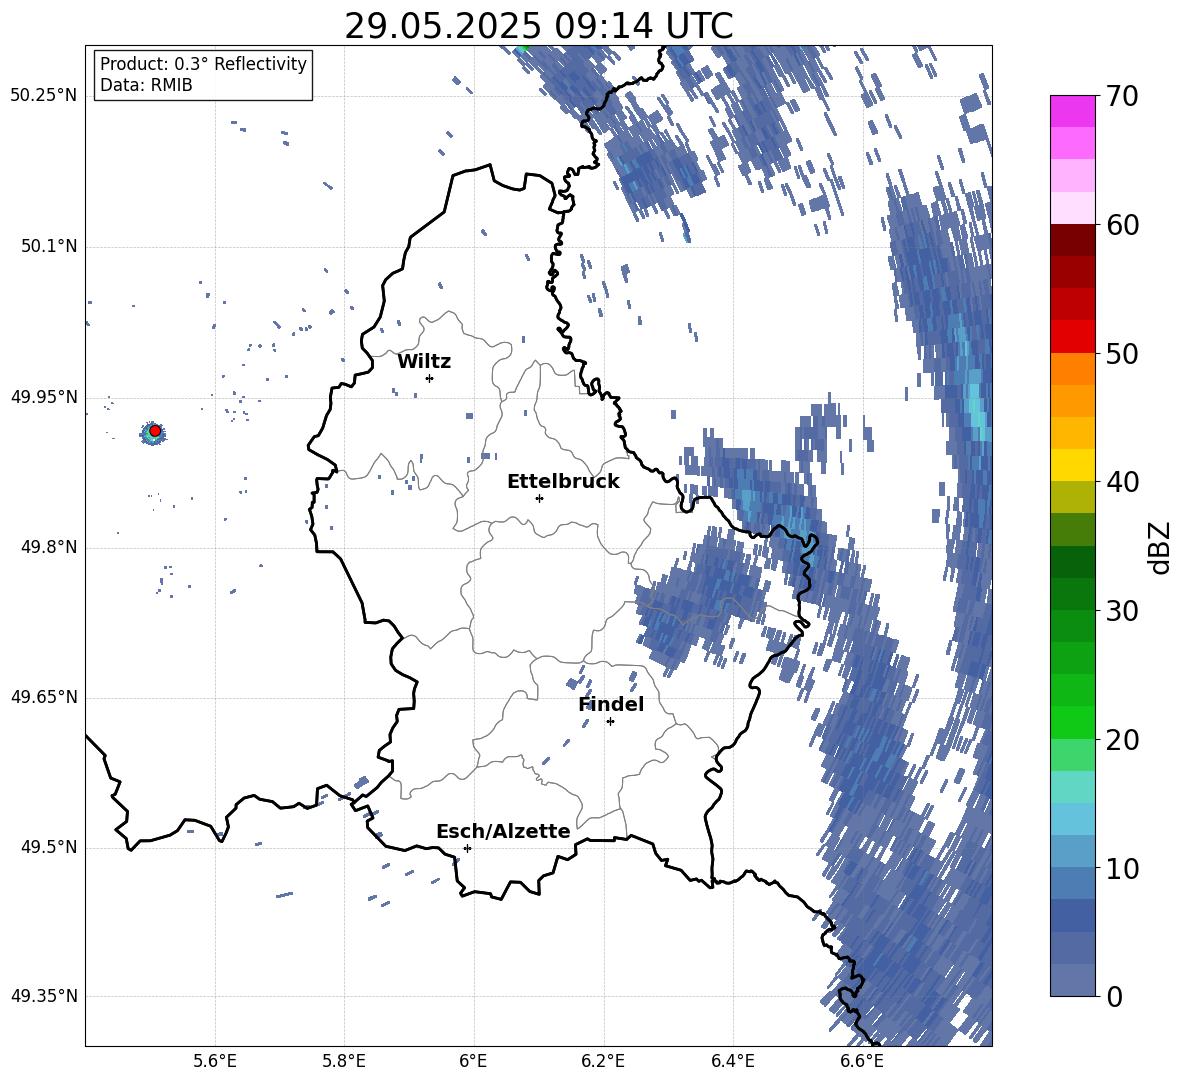Click the dark green colorbar segment near 33

click(1072, 562)
